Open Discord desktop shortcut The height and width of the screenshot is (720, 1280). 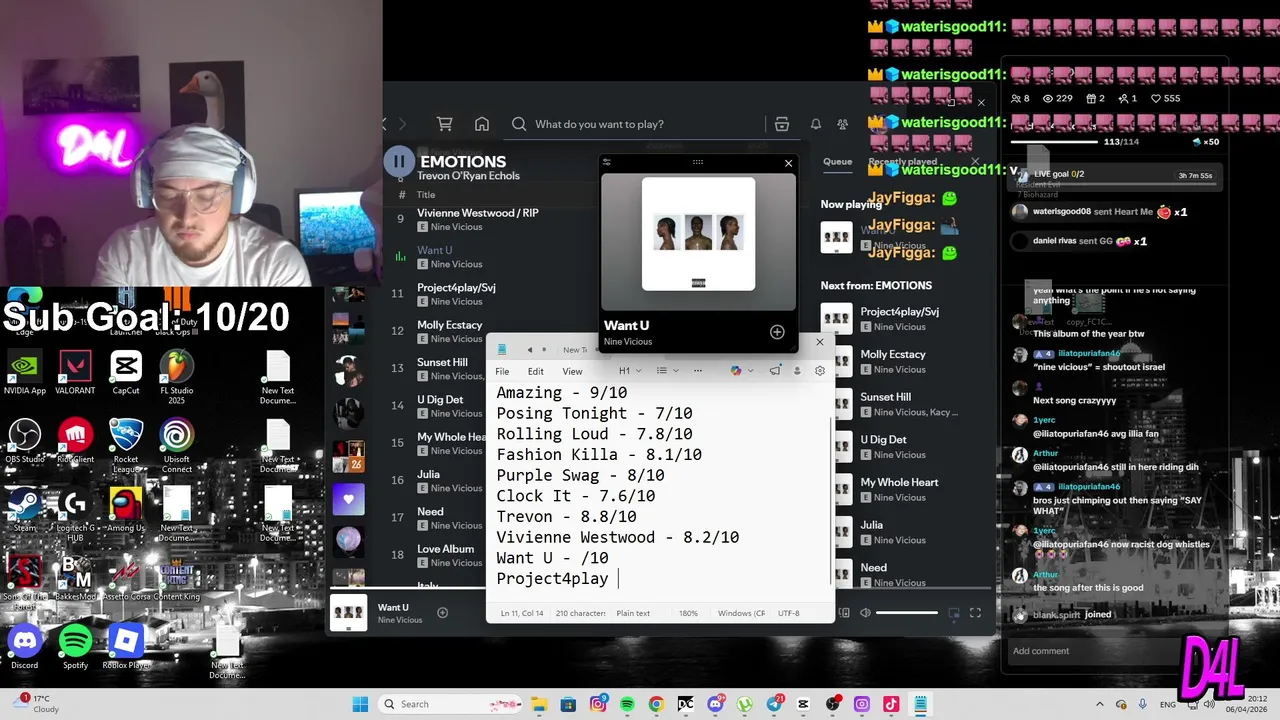[25, 647]
